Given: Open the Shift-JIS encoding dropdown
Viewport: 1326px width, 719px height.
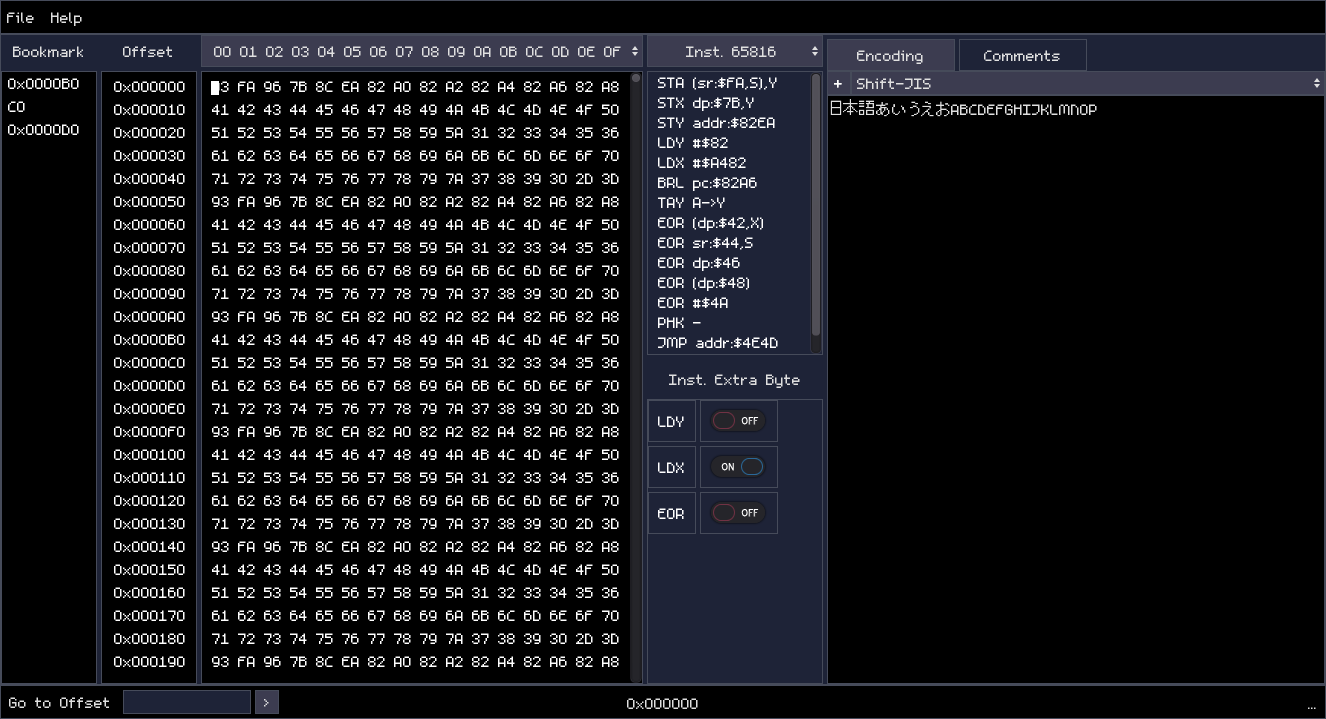Looking at the screenshot, I should click(1086, 84).
